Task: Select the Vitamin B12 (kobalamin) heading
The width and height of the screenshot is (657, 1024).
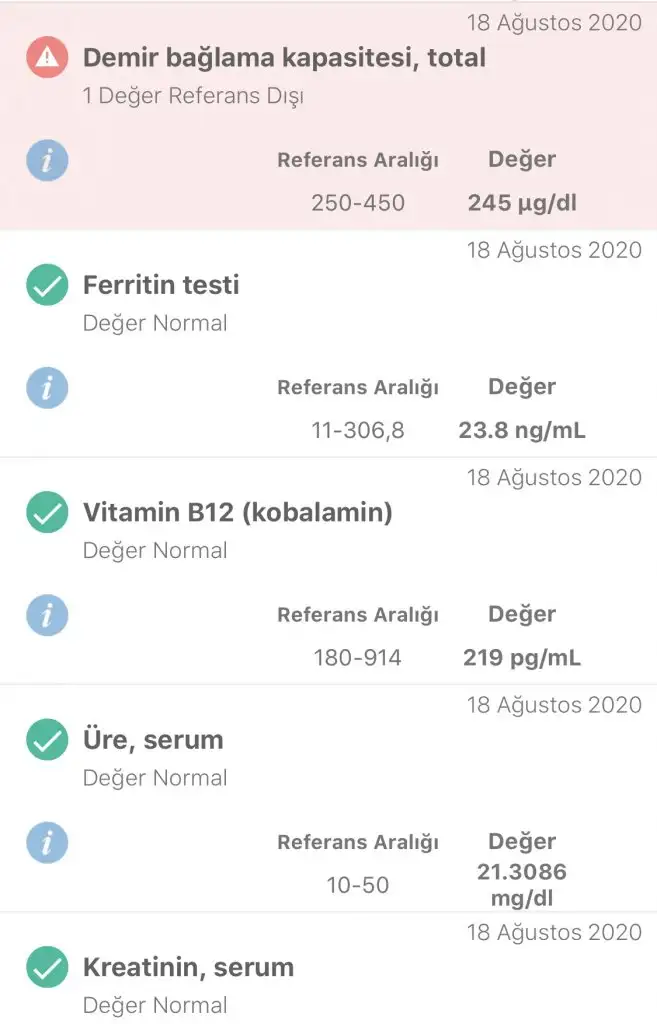Action: tap(237, 513)
